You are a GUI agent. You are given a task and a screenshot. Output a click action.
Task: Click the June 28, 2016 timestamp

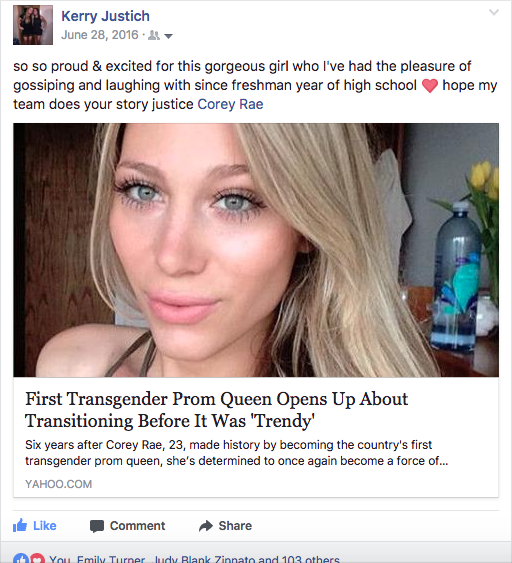pyautogui.click(x=99, y=35)
